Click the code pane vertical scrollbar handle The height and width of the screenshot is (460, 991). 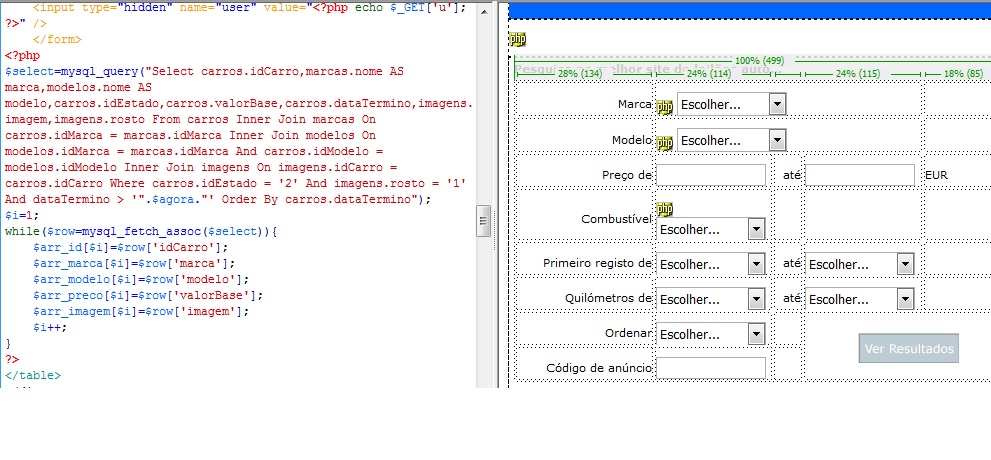pyautogui.click(x=484, y=219)
